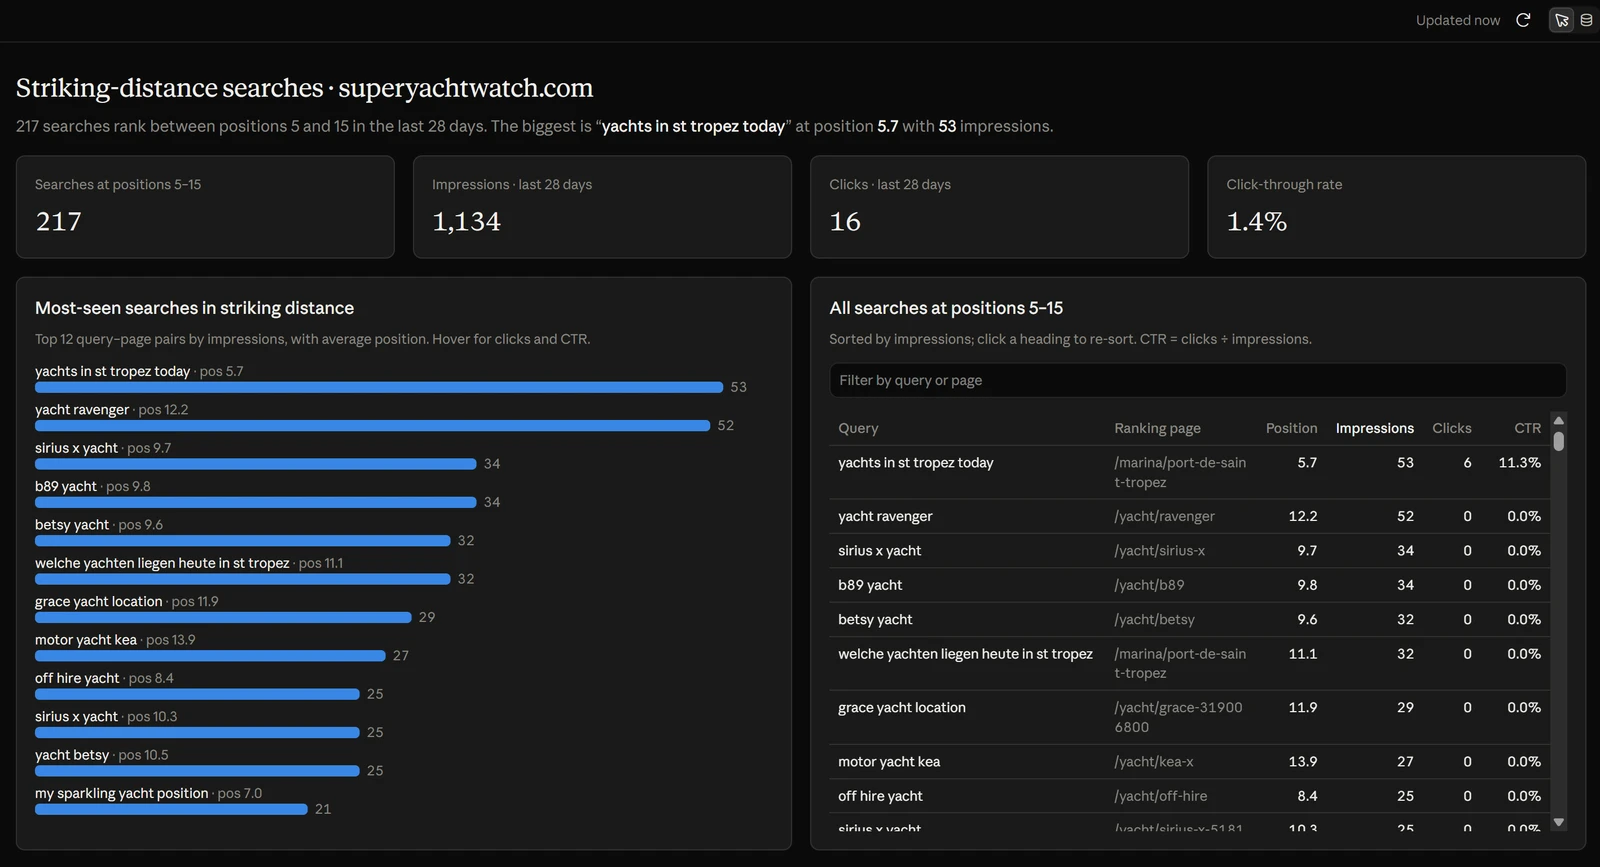The width and height of the screenshot is (1600, 867).
Task: Click the bar for my sparkling yacht position
Action: 171,810
